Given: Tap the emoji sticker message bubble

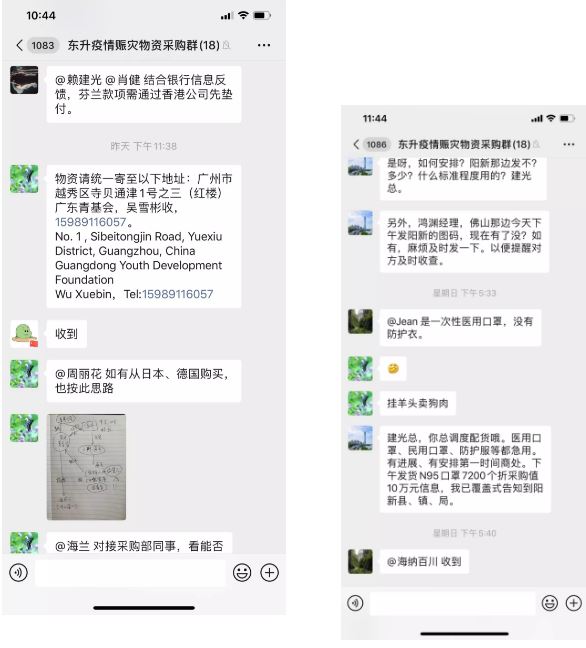Looking at the screenshot, I should point(393,368).
